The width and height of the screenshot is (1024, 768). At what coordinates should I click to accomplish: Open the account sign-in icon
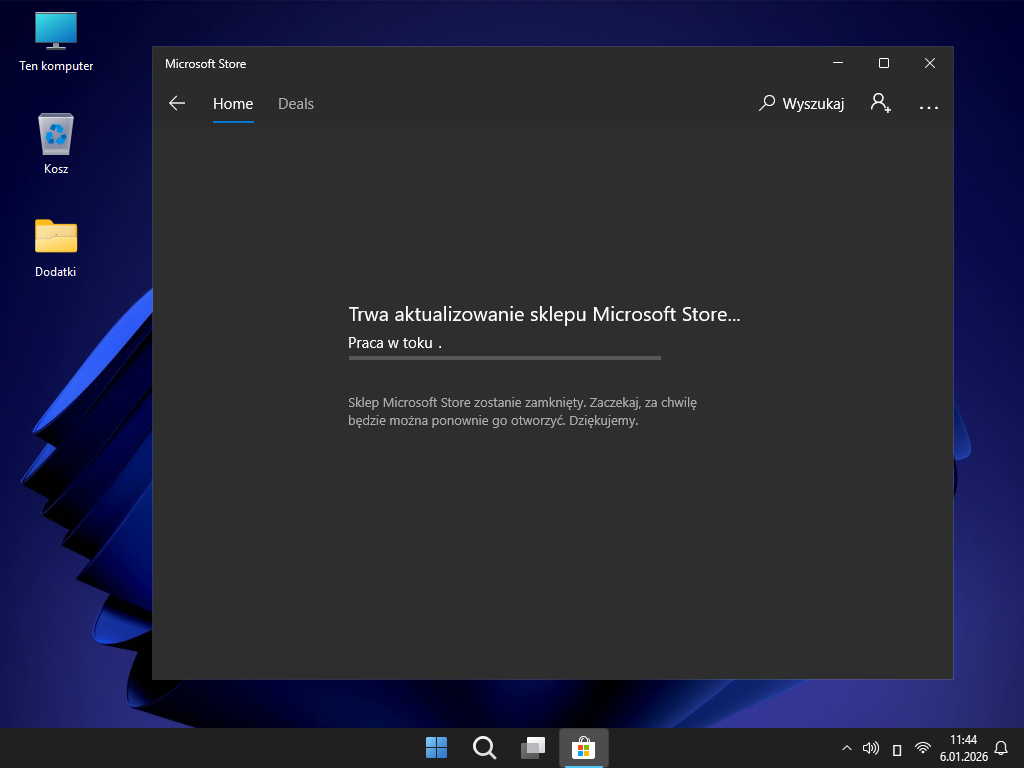(x=880, y=103)
